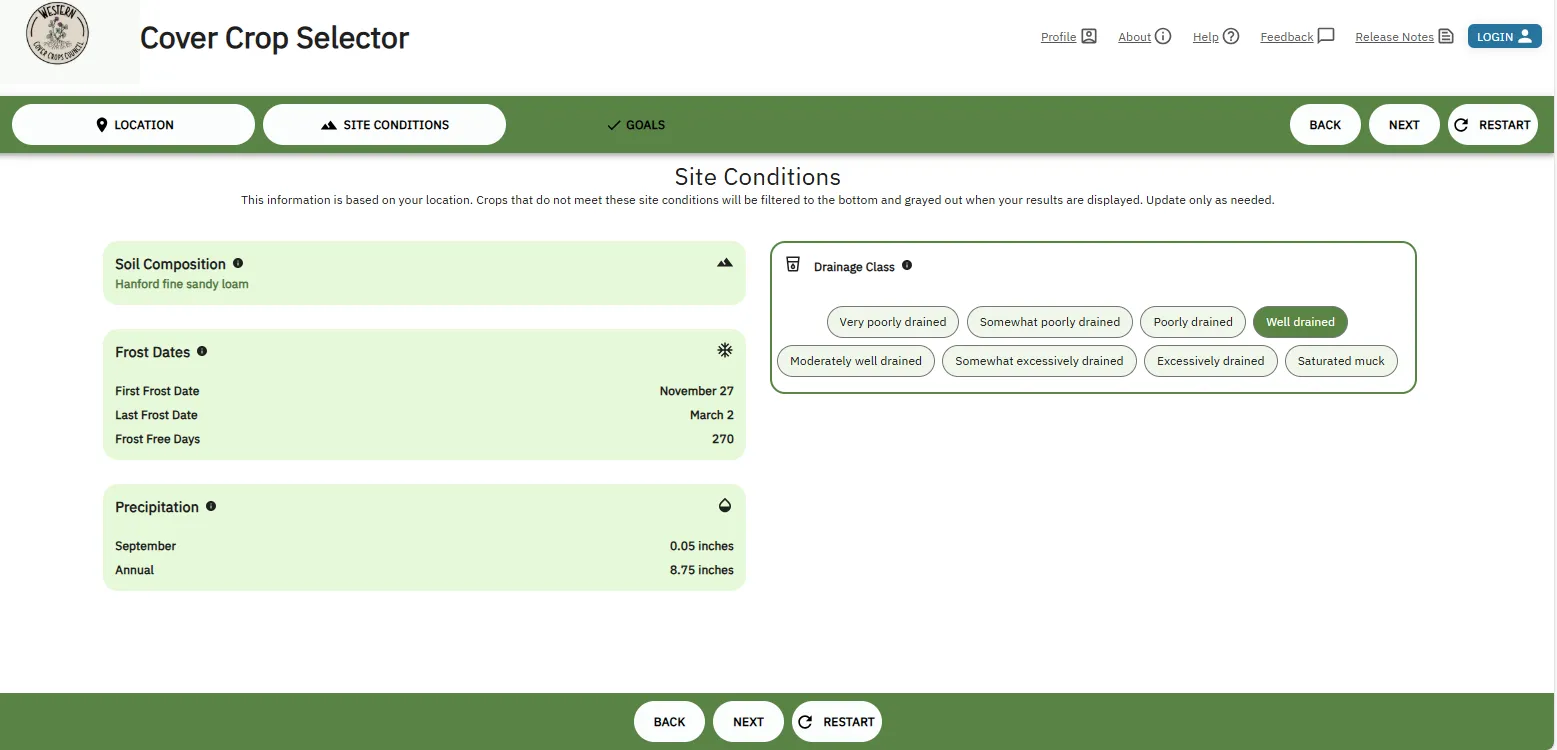The image size is (1557, 750).
Task: Open the Release Notes link
Action: point(1403,37)
